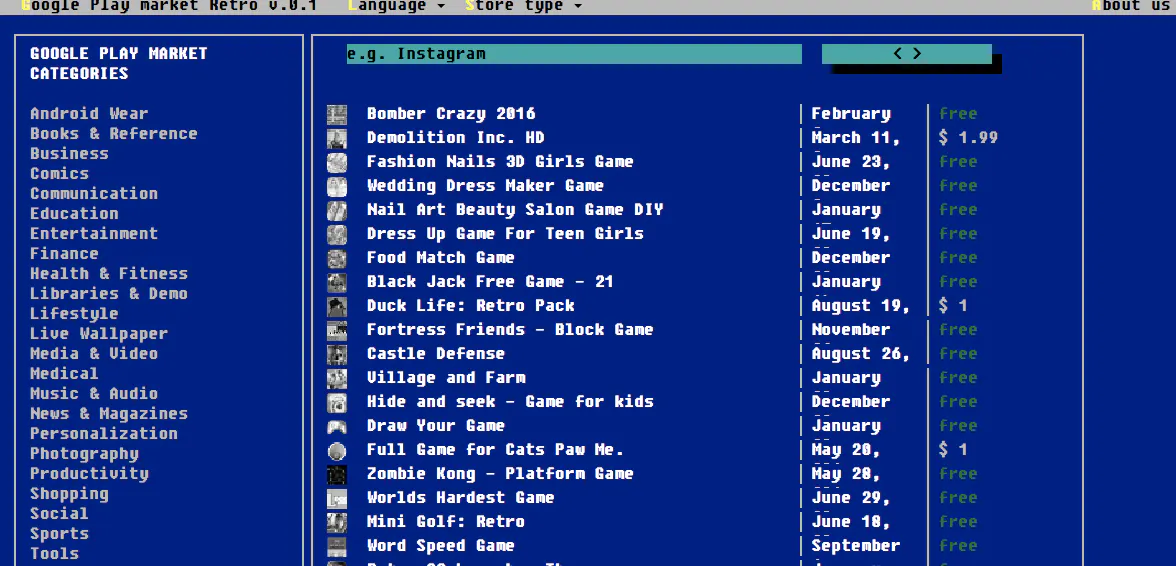
Task: Select the Duck Life: Retro Pack title
Action: 470,306
